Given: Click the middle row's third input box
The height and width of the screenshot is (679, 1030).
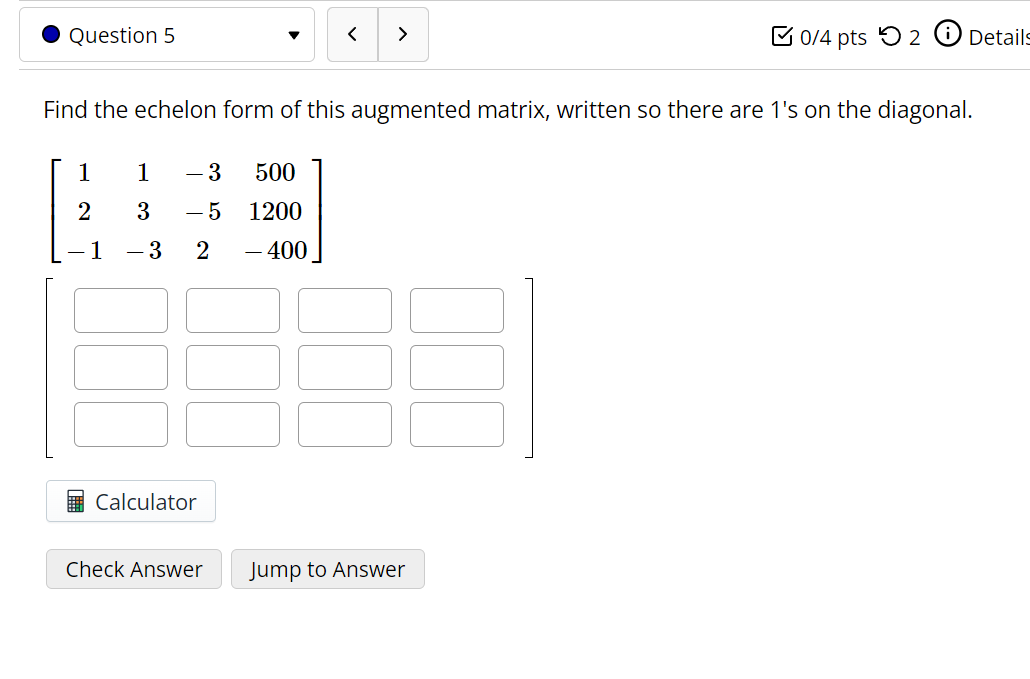Looking at the screenshot, I should (344, 367).
